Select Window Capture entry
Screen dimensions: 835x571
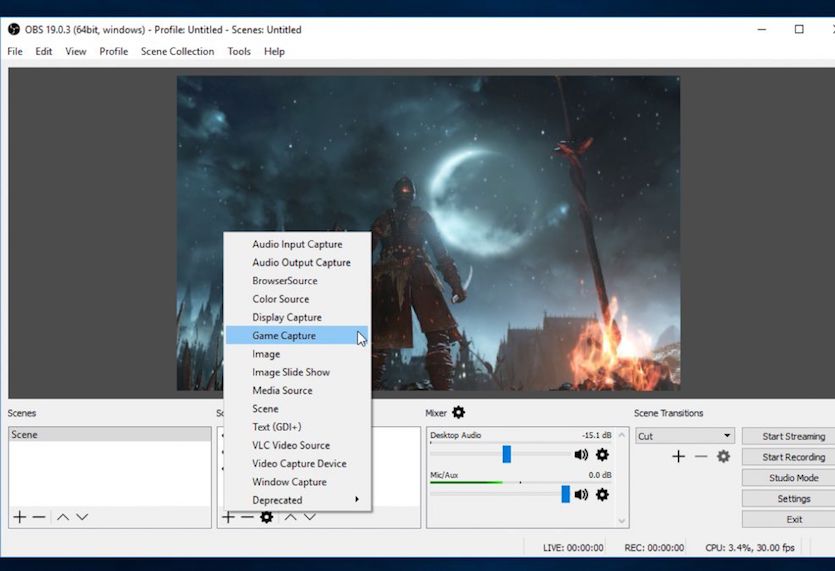(297, 482)
